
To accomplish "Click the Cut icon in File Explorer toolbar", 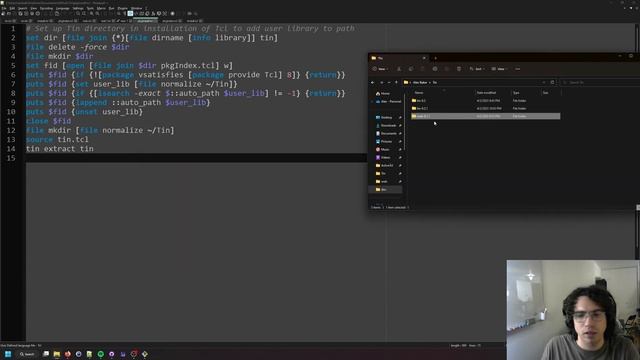I will [399, 69].
